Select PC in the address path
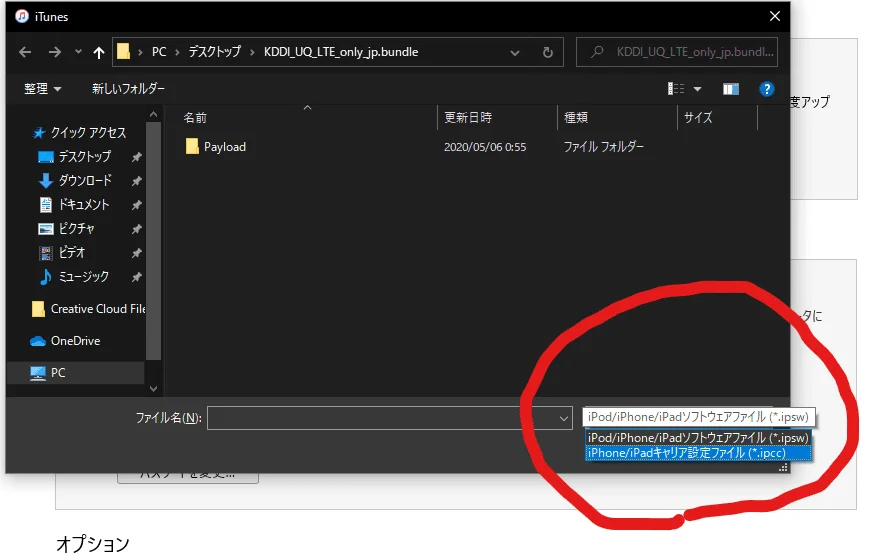Image resolution: width=895 pixels, height=557 pixels. (x=159, y=52)
